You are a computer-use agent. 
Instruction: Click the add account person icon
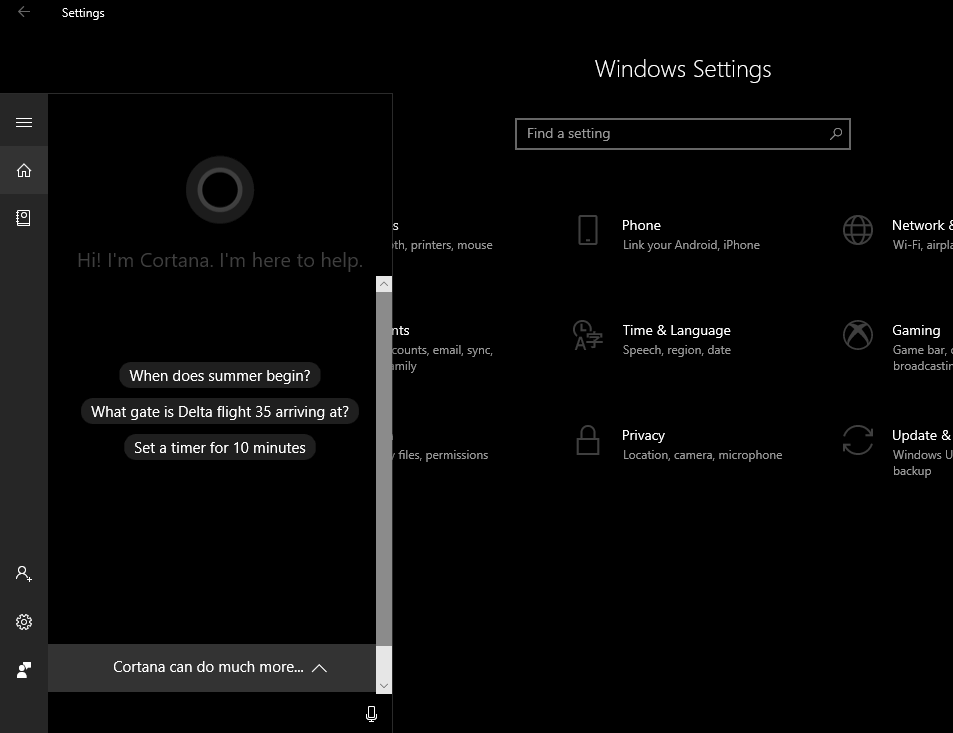24,574
